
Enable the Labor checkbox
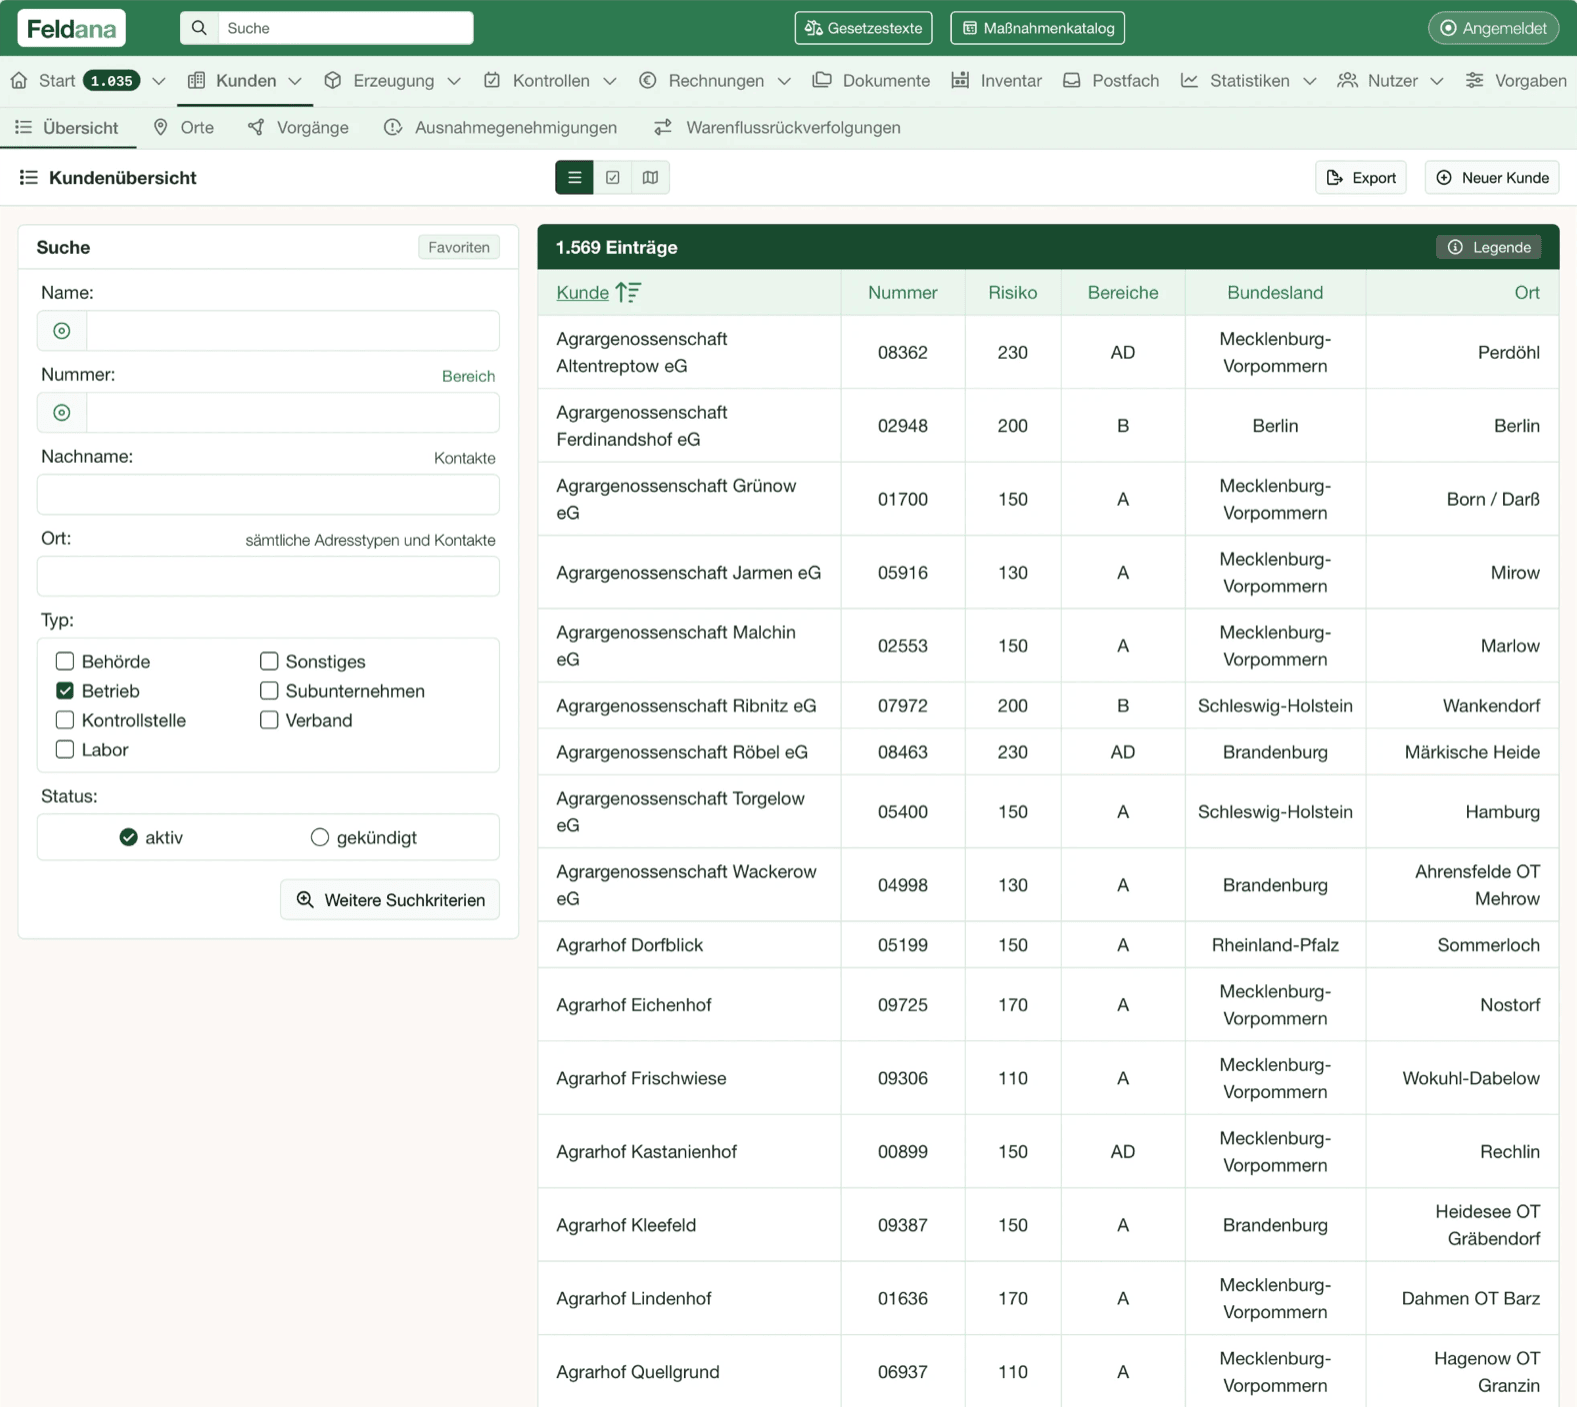coord(65,749)
